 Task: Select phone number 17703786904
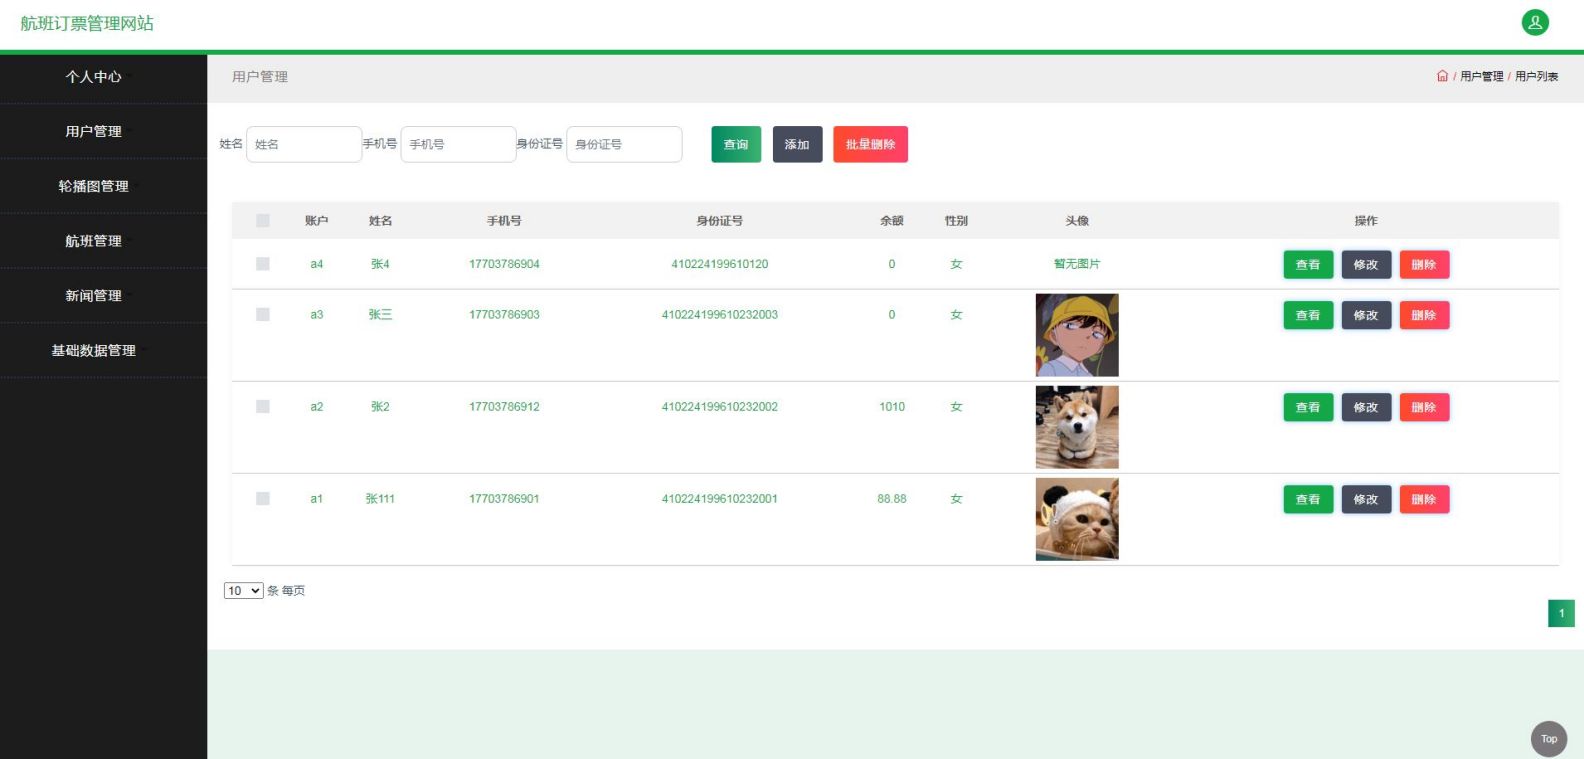tap(504, 264)
